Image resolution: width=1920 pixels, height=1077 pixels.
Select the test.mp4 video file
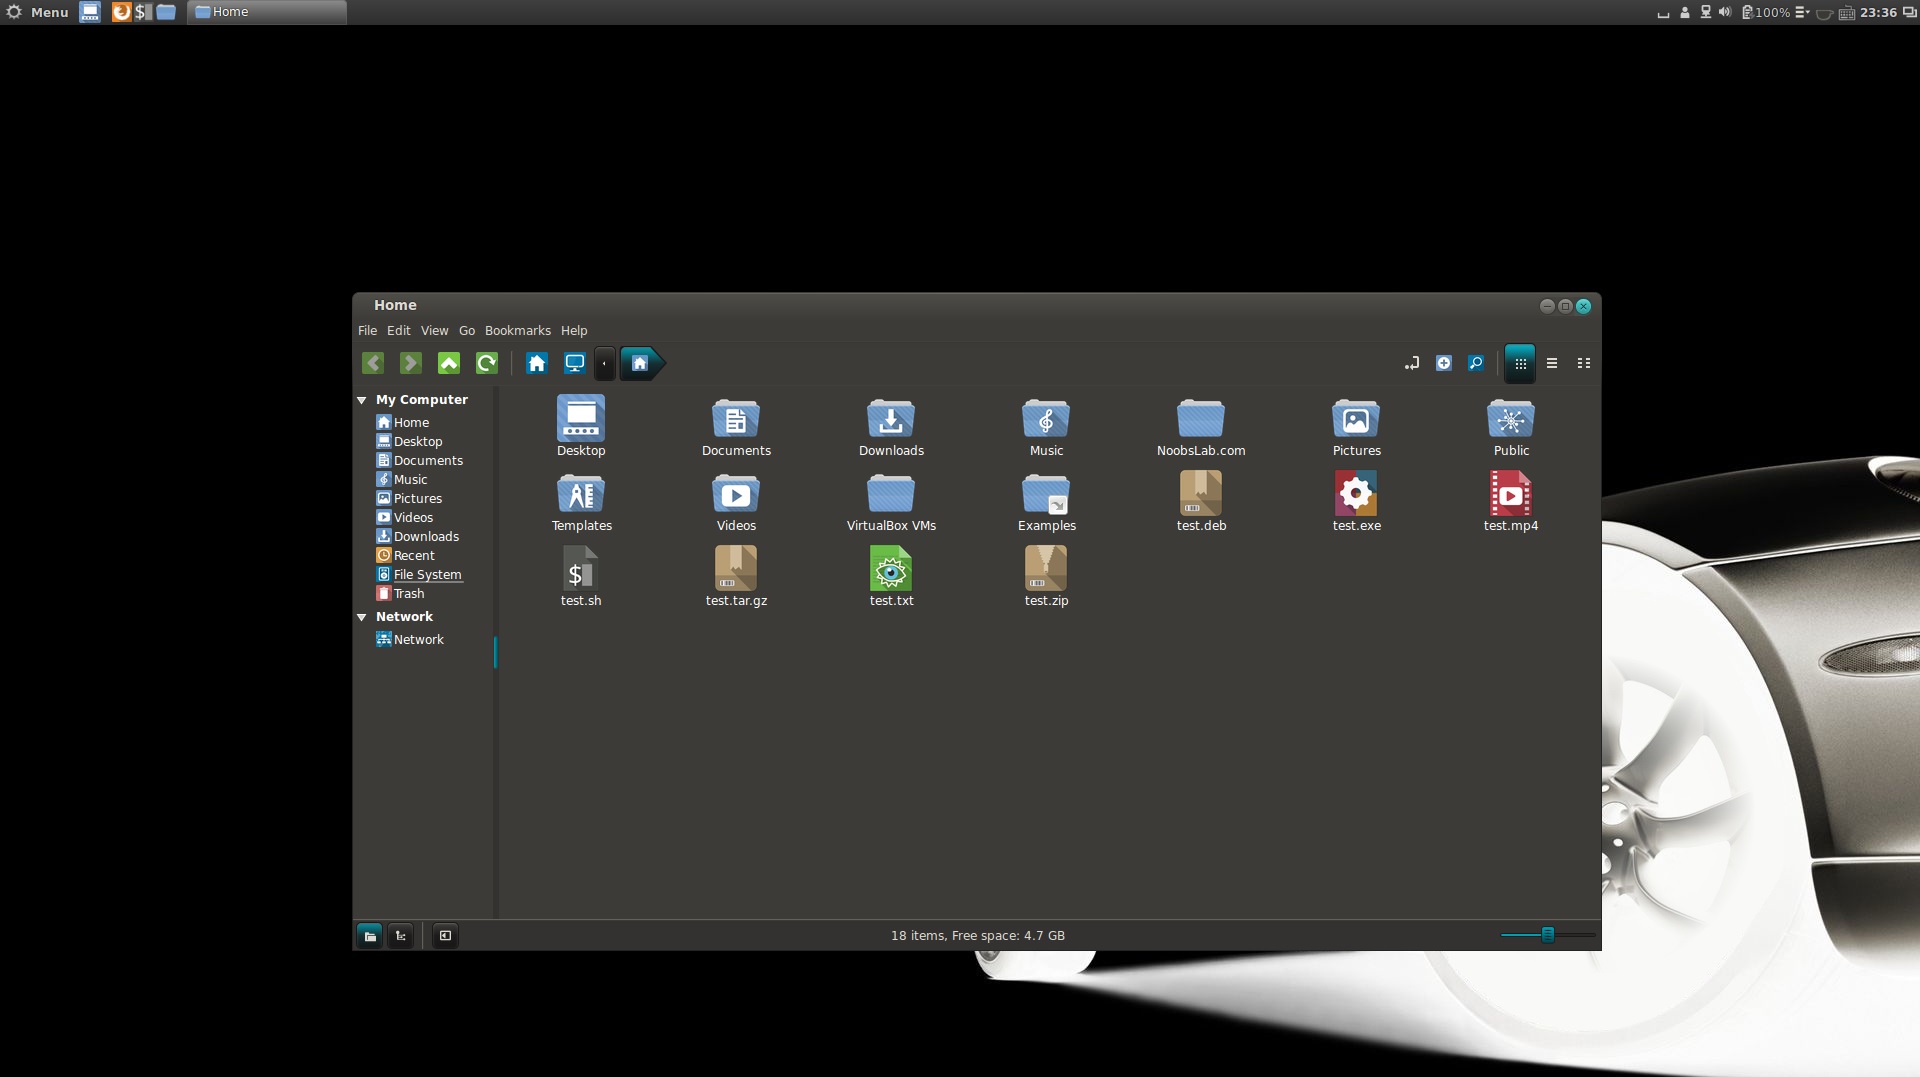[x=1511, y=494]
